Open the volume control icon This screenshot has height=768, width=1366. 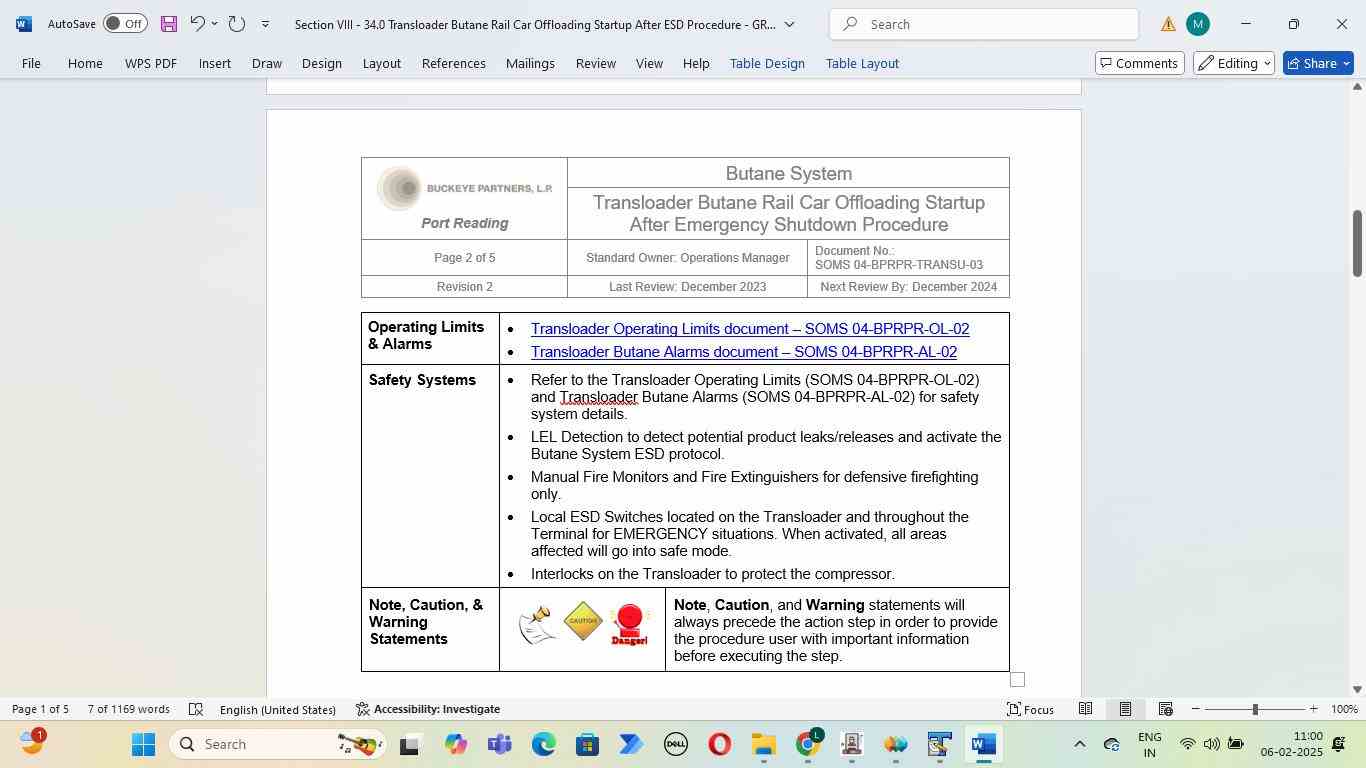point(1211,744)
